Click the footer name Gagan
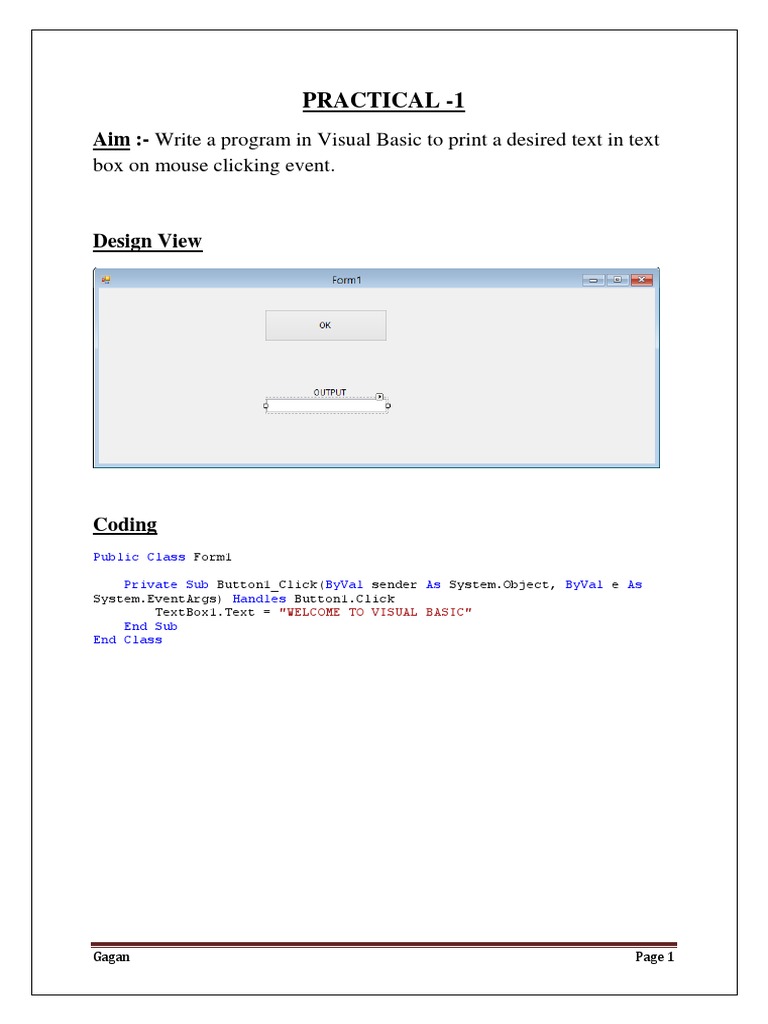The width and height of the screenshot is (768, 1024). [111, 957]
